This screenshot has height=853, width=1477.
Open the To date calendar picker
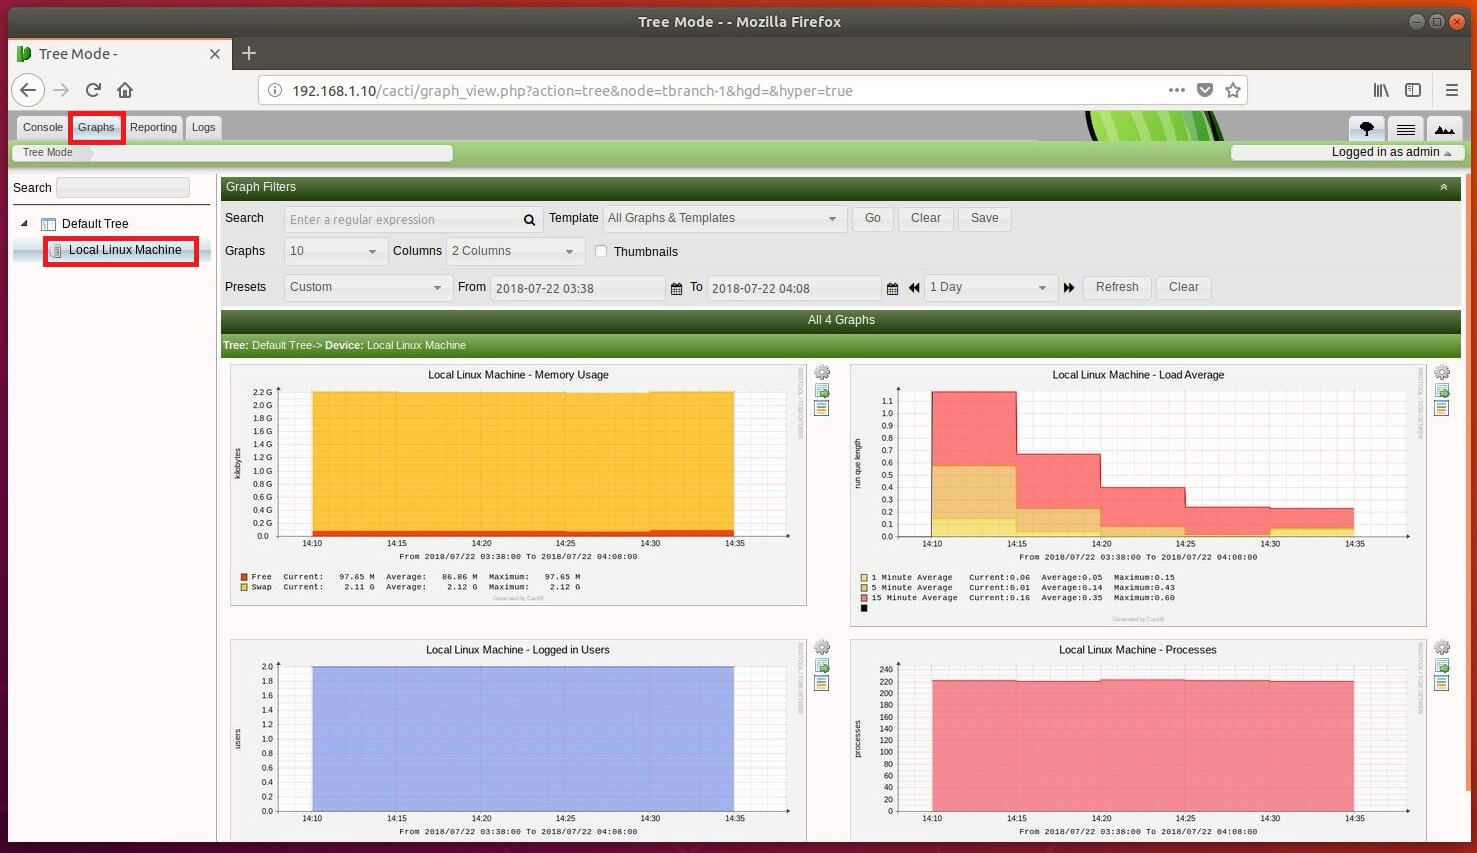coord(892,289)
